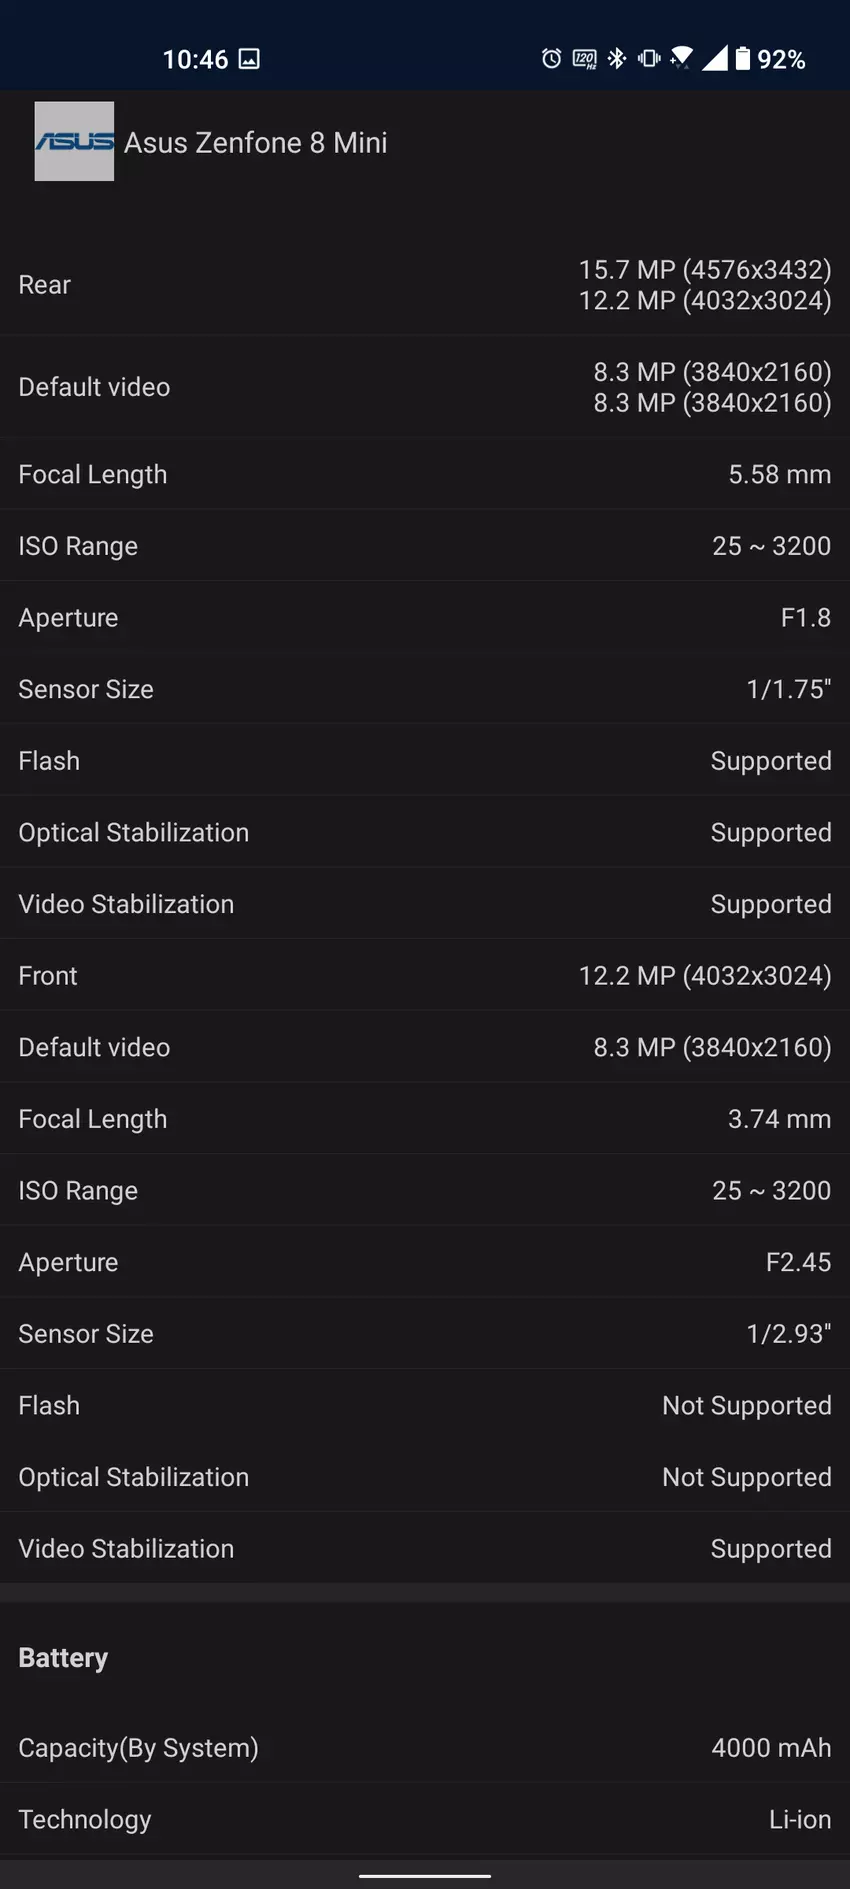Tap the cellular signal strength icon
Viewport: 850px width, 1889px height.
[x=714, y=59]
